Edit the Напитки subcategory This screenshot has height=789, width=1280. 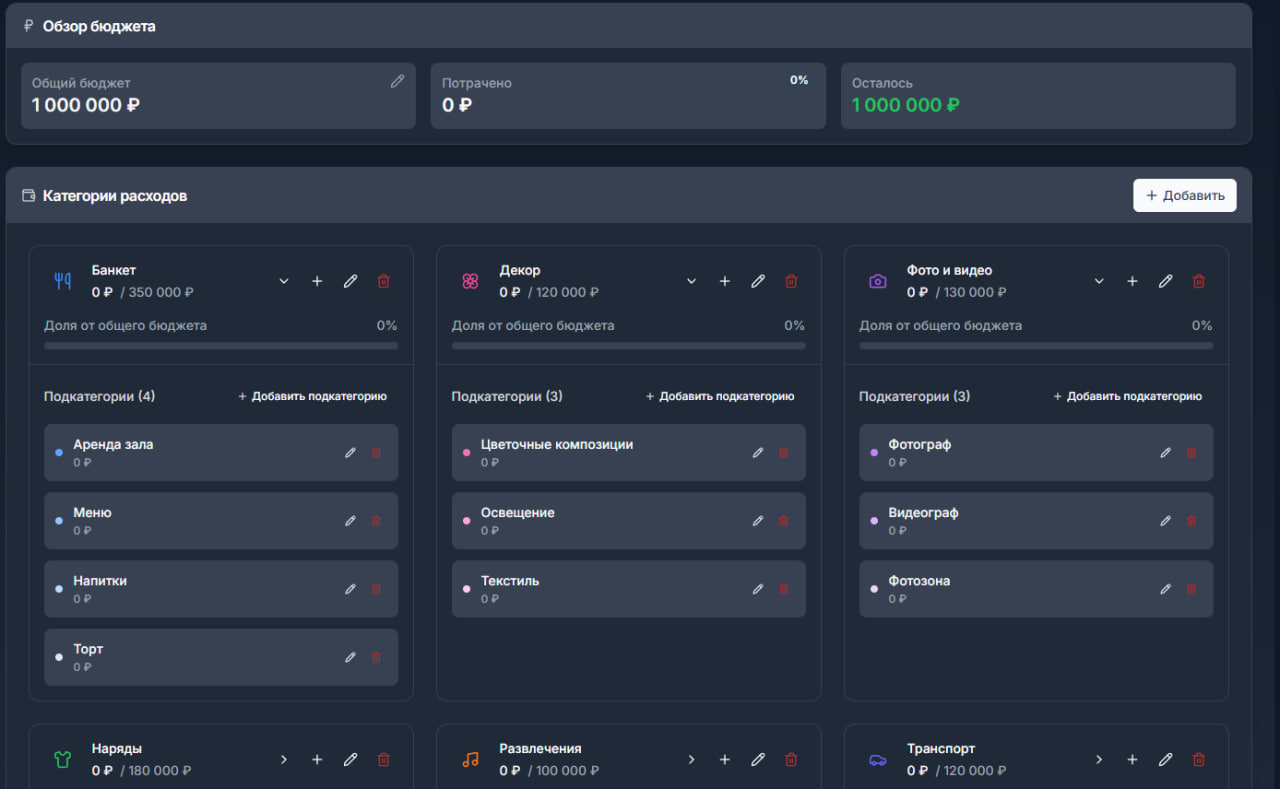350,589
